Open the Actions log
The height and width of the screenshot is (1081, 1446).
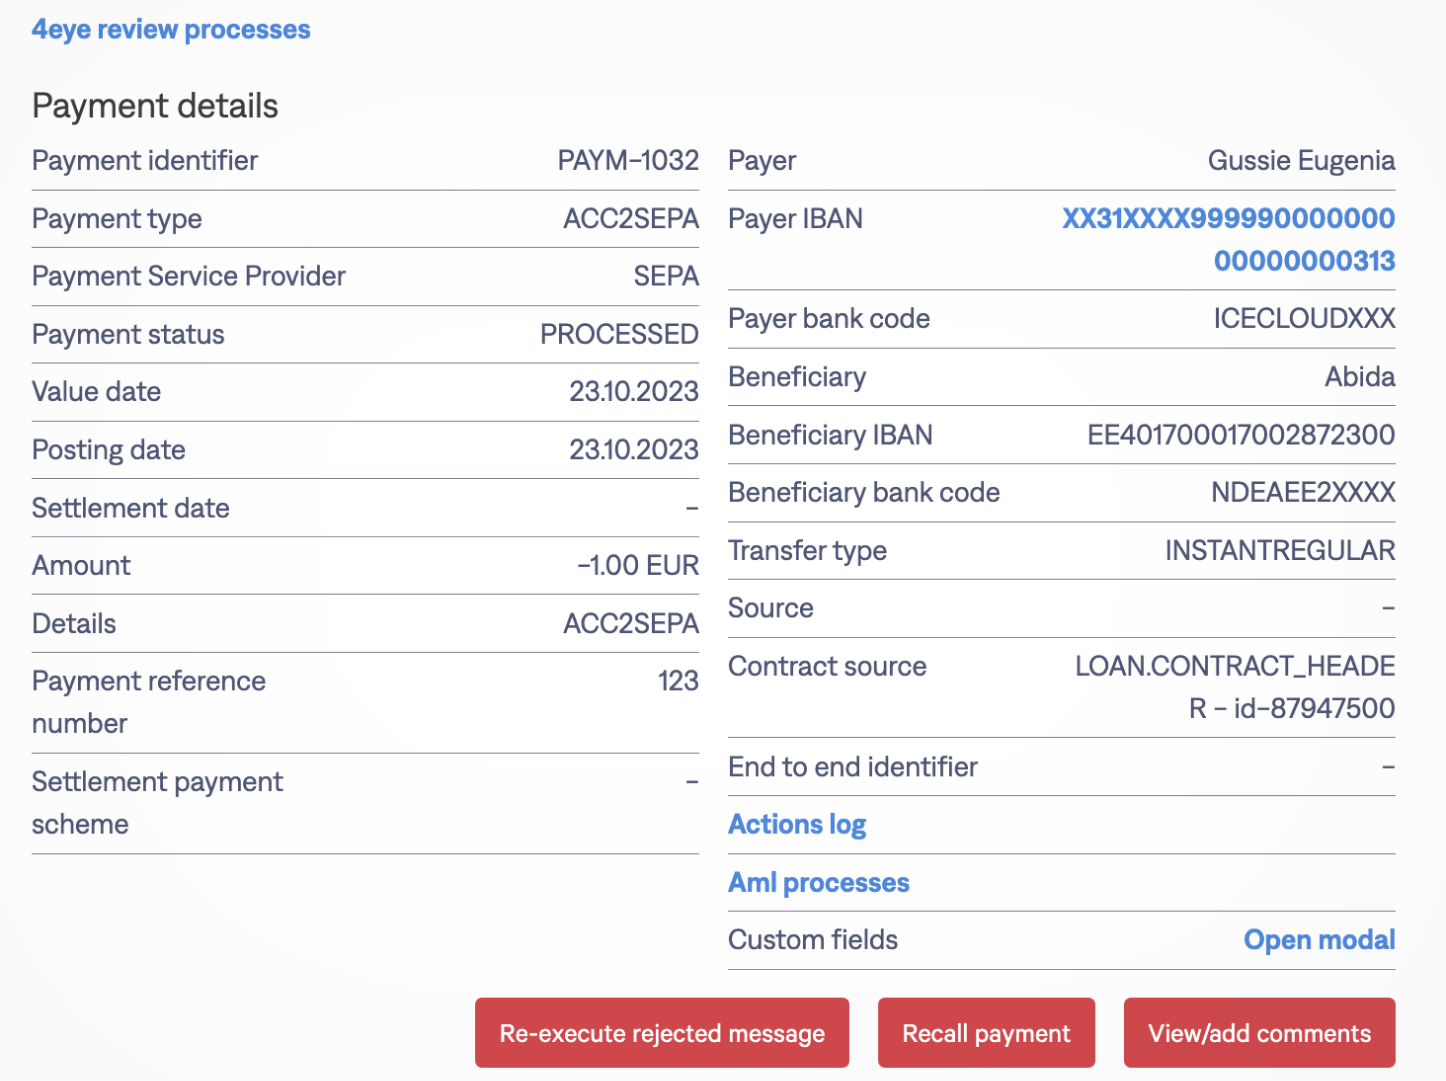coord(797,825)
